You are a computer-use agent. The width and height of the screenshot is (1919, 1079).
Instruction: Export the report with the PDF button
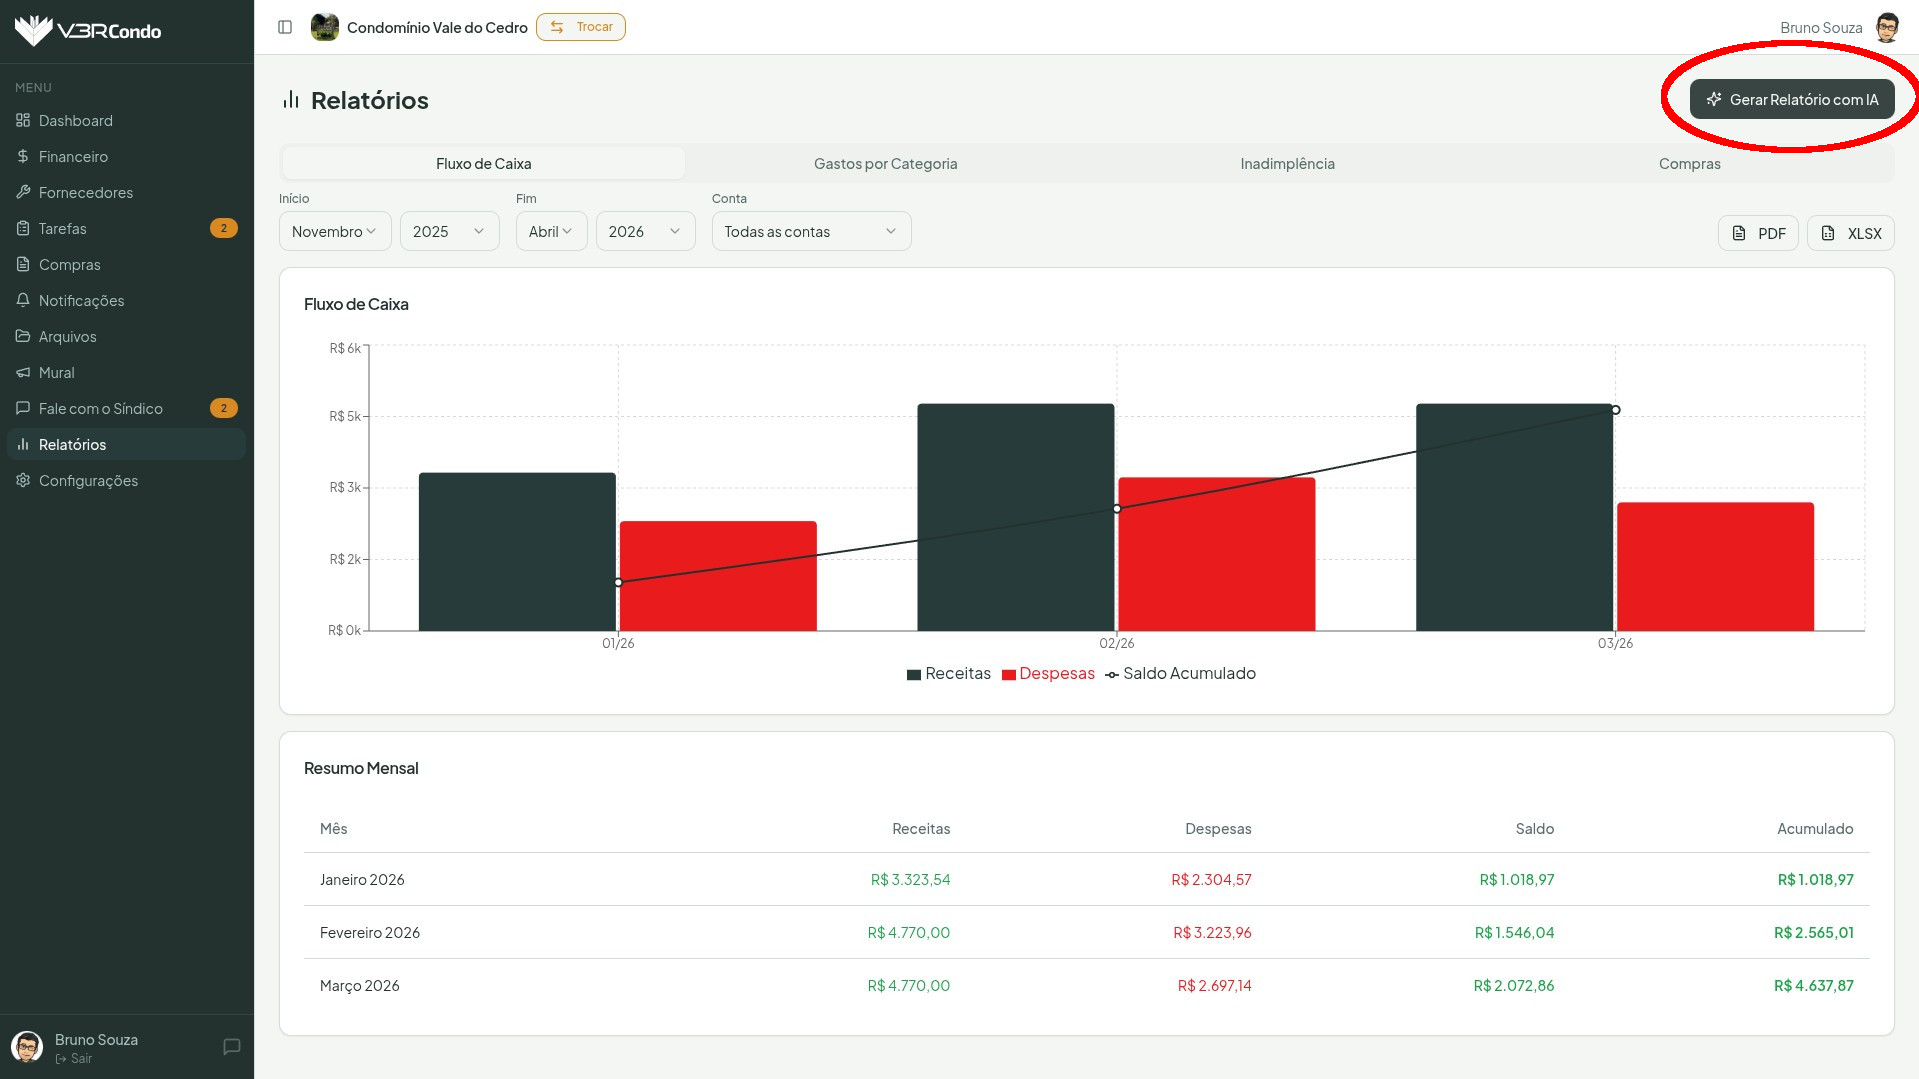(x=1757, y=233)
